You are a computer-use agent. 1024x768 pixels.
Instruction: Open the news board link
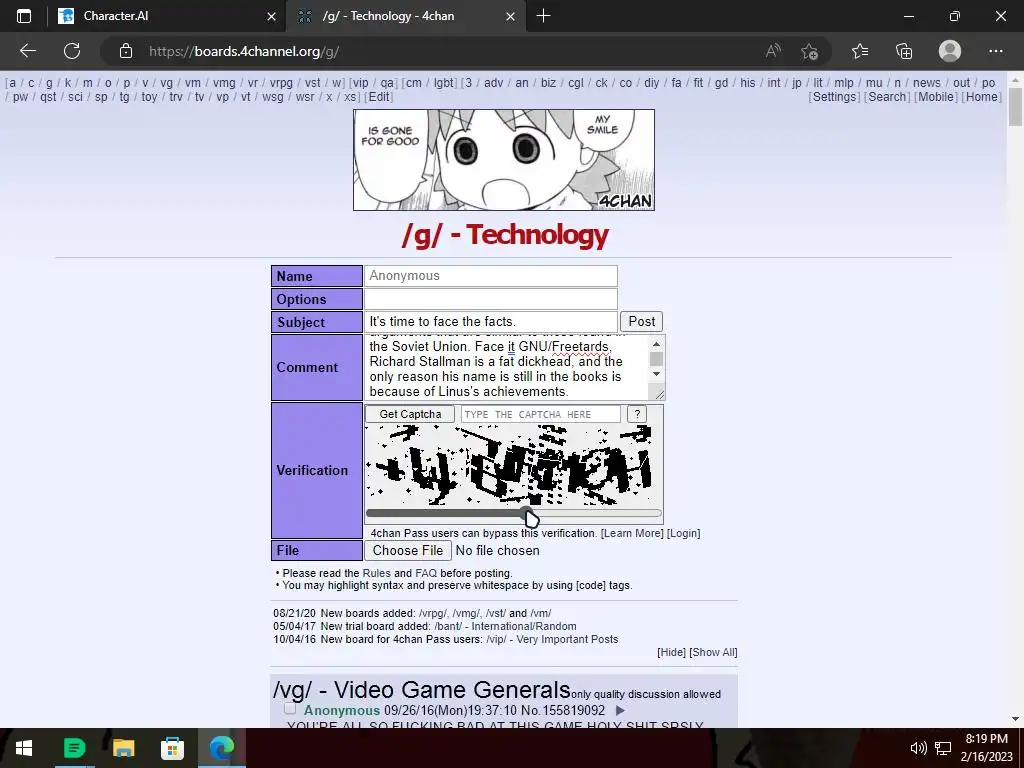tap(927, 83)
